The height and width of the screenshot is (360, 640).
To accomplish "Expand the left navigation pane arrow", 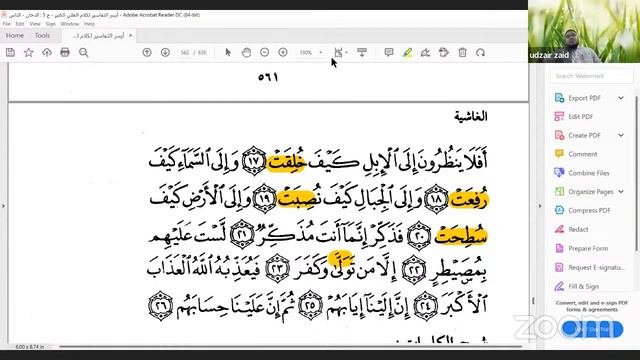I will 3,206.
